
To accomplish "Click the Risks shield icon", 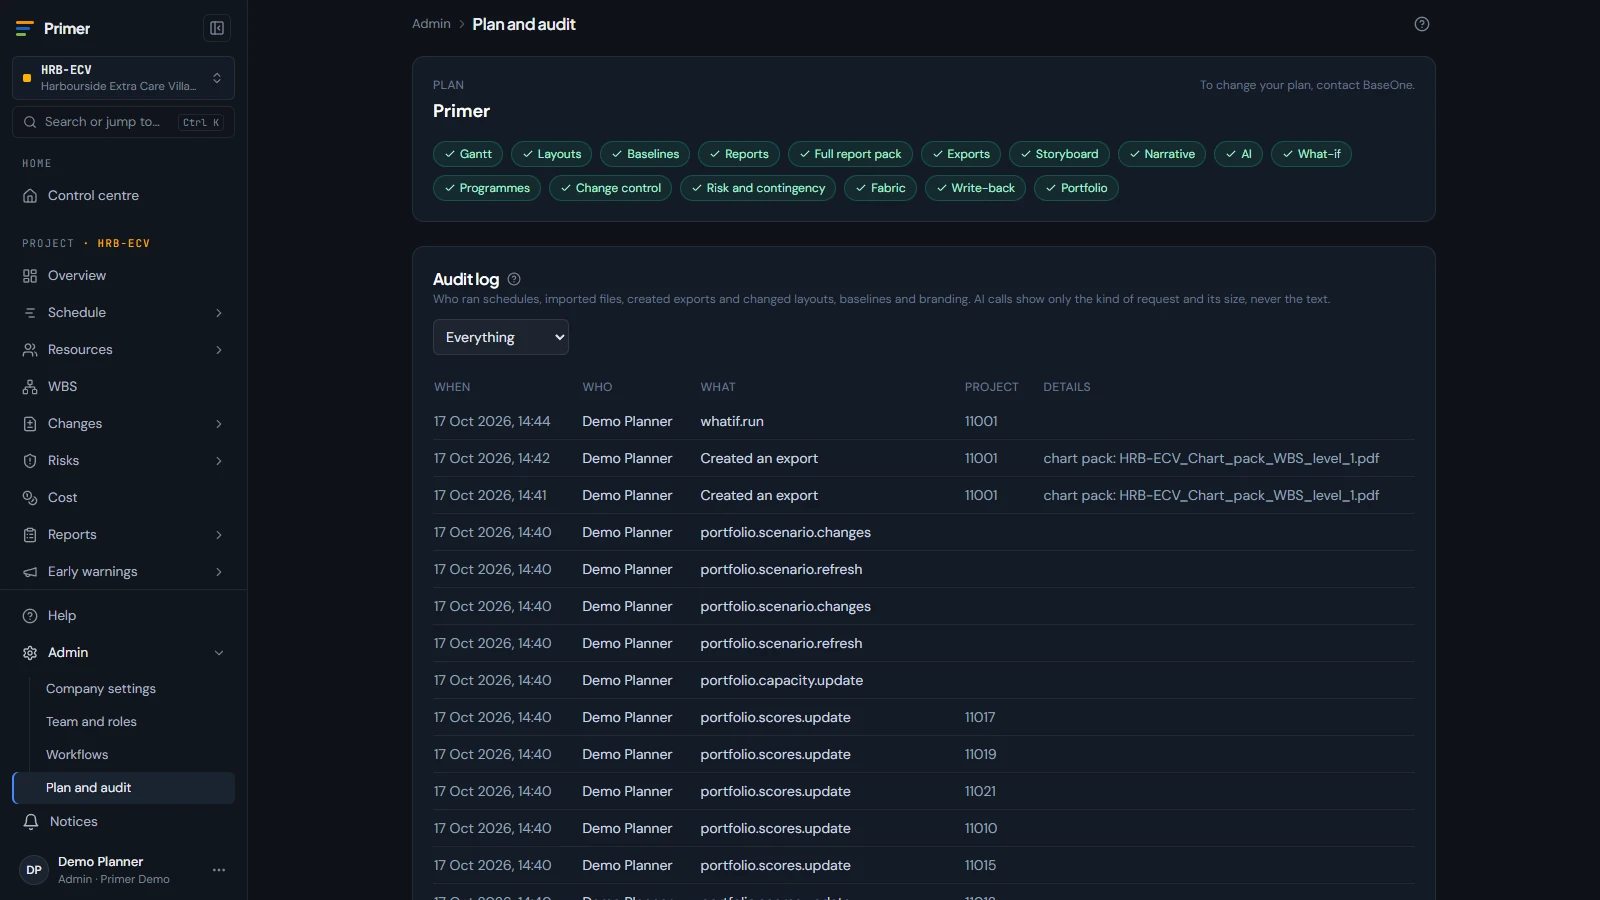I will (30, 461).
